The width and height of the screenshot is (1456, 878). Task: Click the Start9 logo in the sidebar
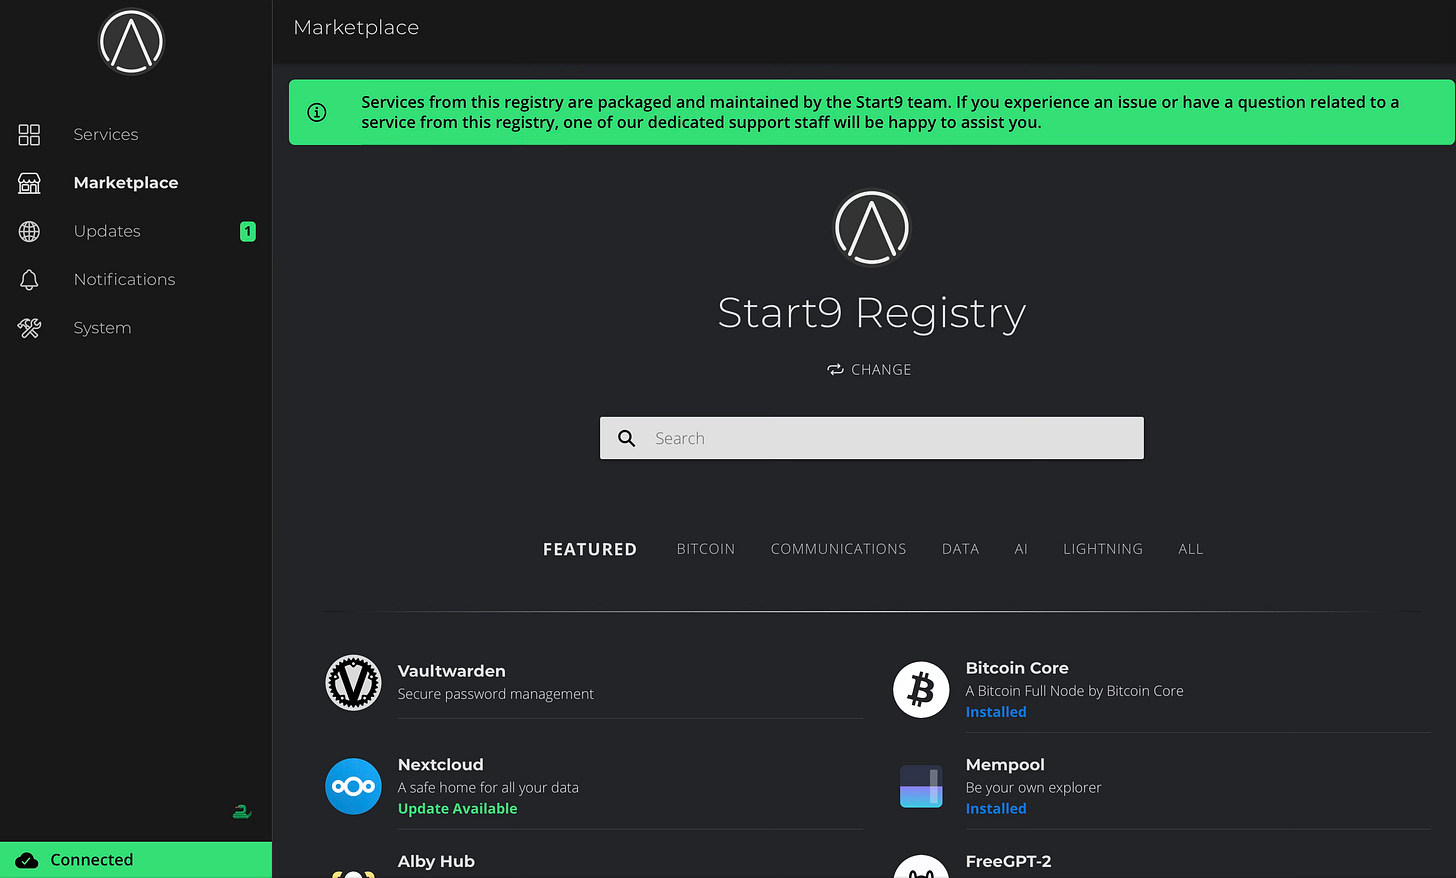pos(131,42)
